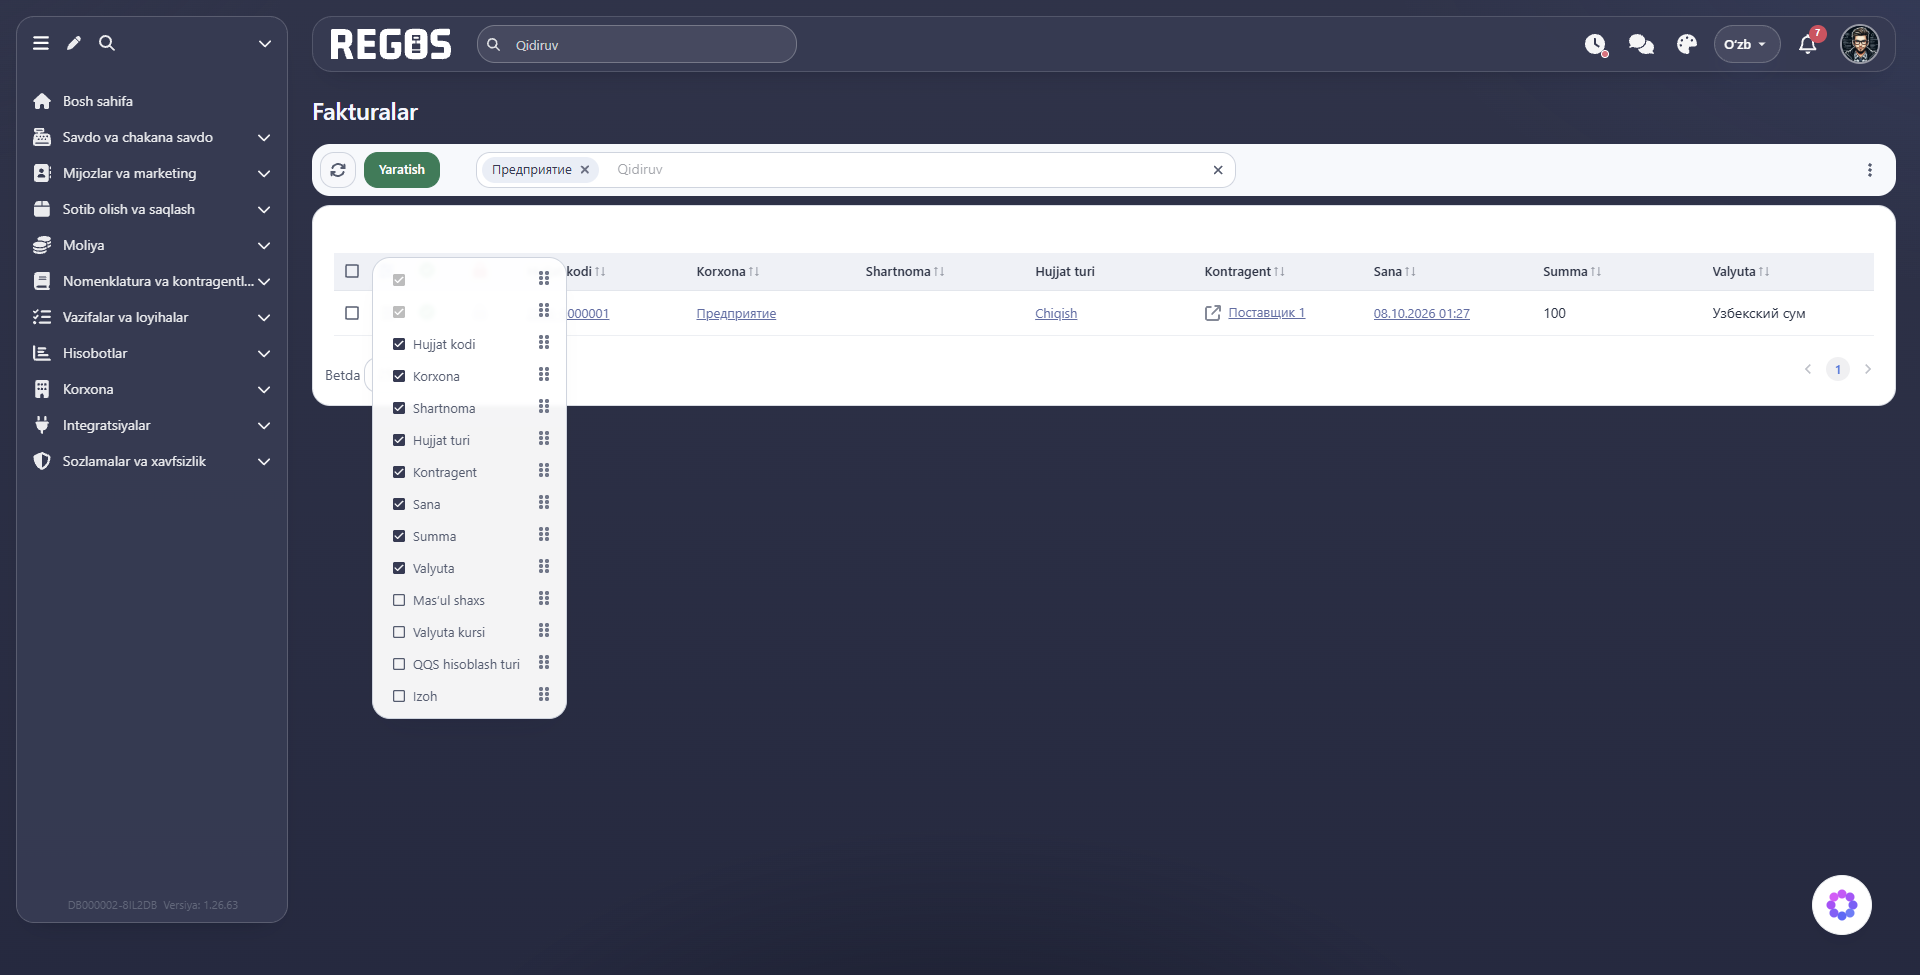This screenshot has width=1920, height=975.
Task: Enable the Mas'ul shaxs column checkbox
Action: (x=399, y=600)
